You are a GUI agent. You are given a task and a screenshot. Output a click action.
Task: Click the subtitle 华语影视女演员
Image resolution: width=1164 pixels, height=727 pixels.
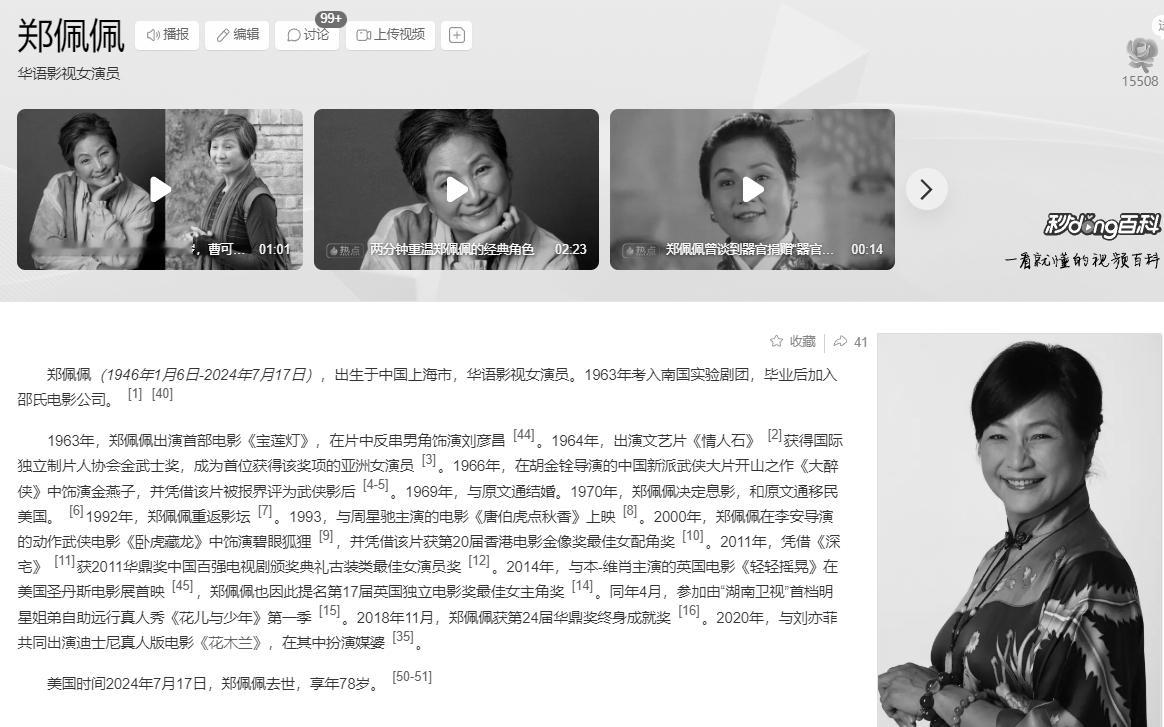[x=68, y=74]
